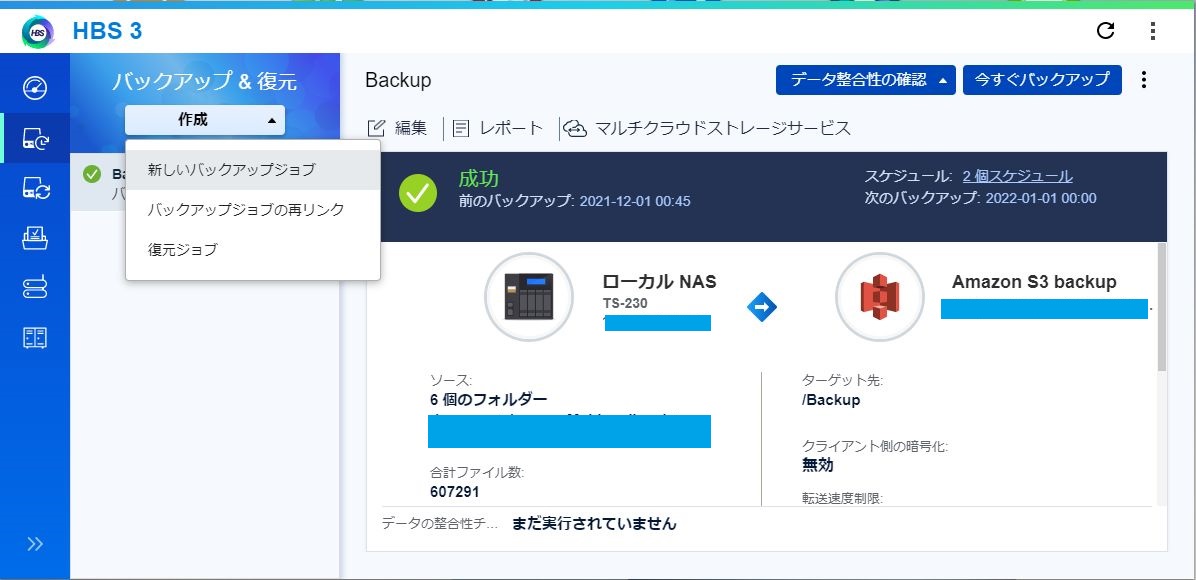Choose 新しいバックアップジョブ from the menu

coord(252,169)
